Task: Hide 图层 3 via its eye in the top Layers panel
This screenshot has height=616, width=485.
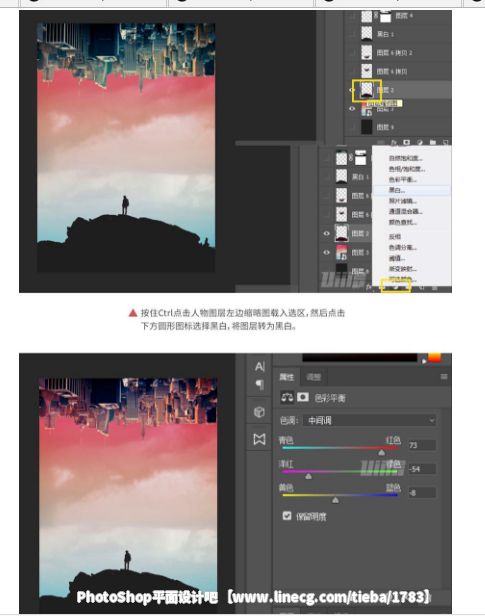Action: tap(352, 108)
